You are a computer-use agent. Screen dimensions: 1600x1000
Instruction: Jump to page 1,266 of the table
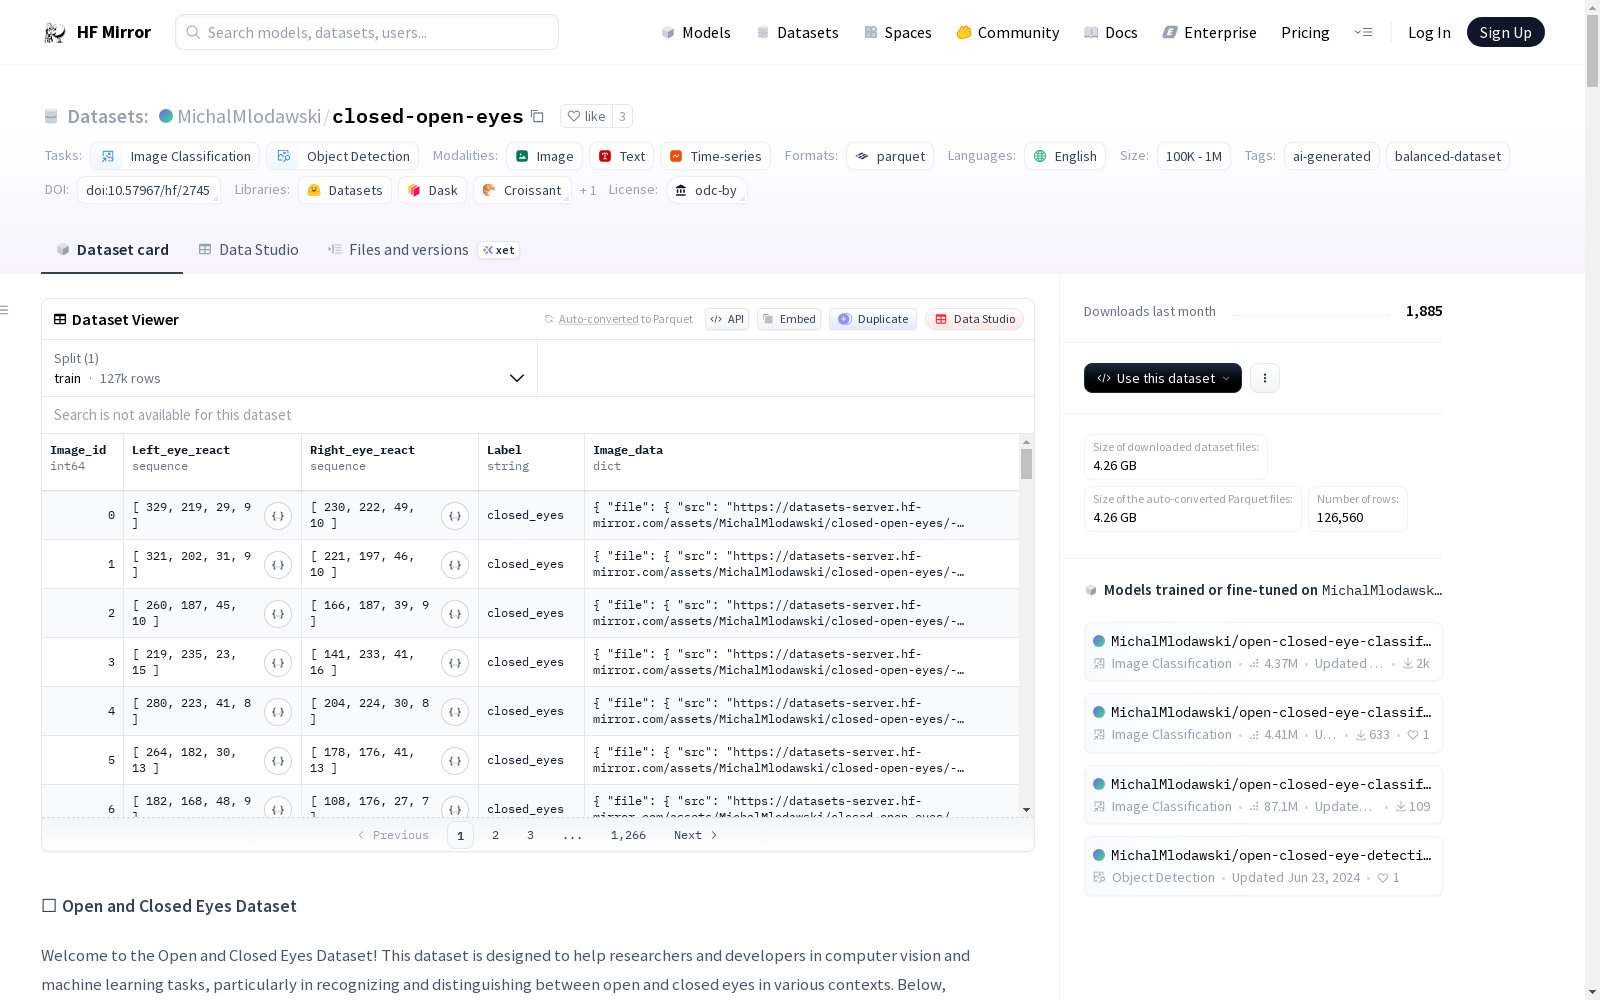click(628, 835)
